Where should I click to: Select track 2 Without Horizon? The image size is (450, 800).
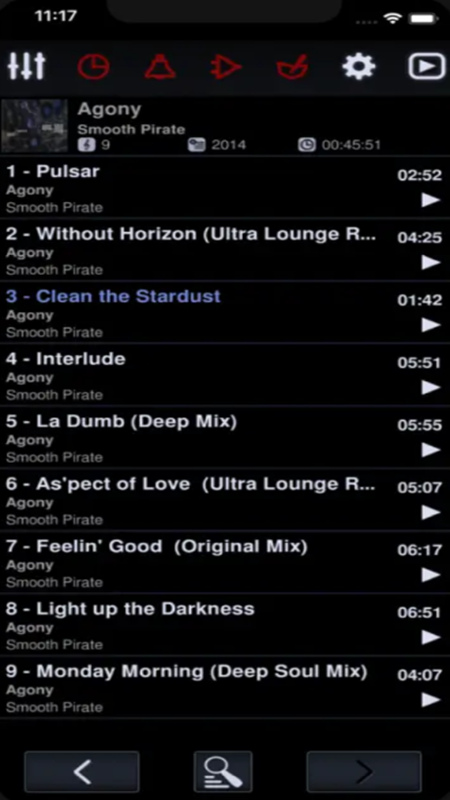[225, 250]
